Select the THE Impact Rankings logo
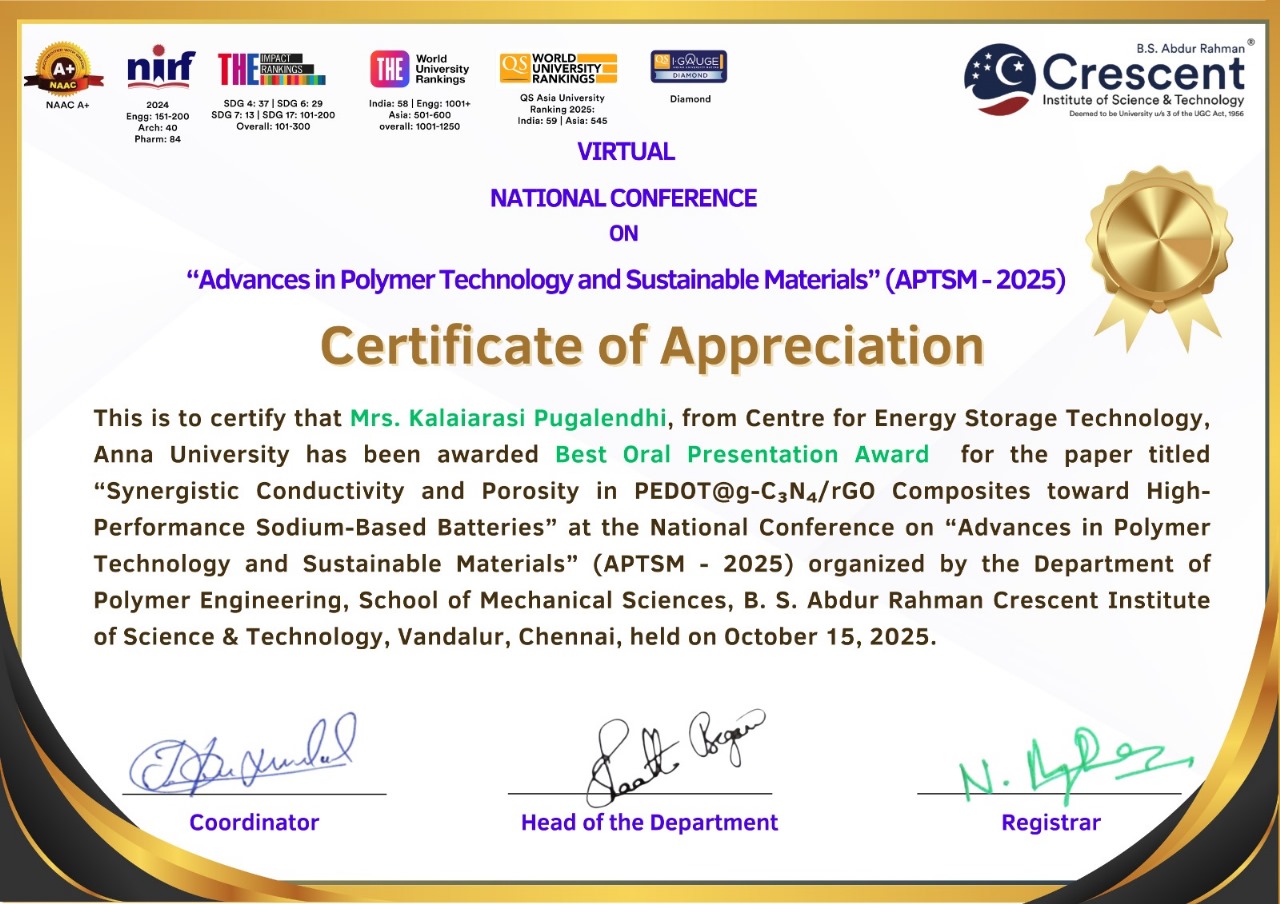The height and width of the screenshot is (904, 1280). click(272, 68)
